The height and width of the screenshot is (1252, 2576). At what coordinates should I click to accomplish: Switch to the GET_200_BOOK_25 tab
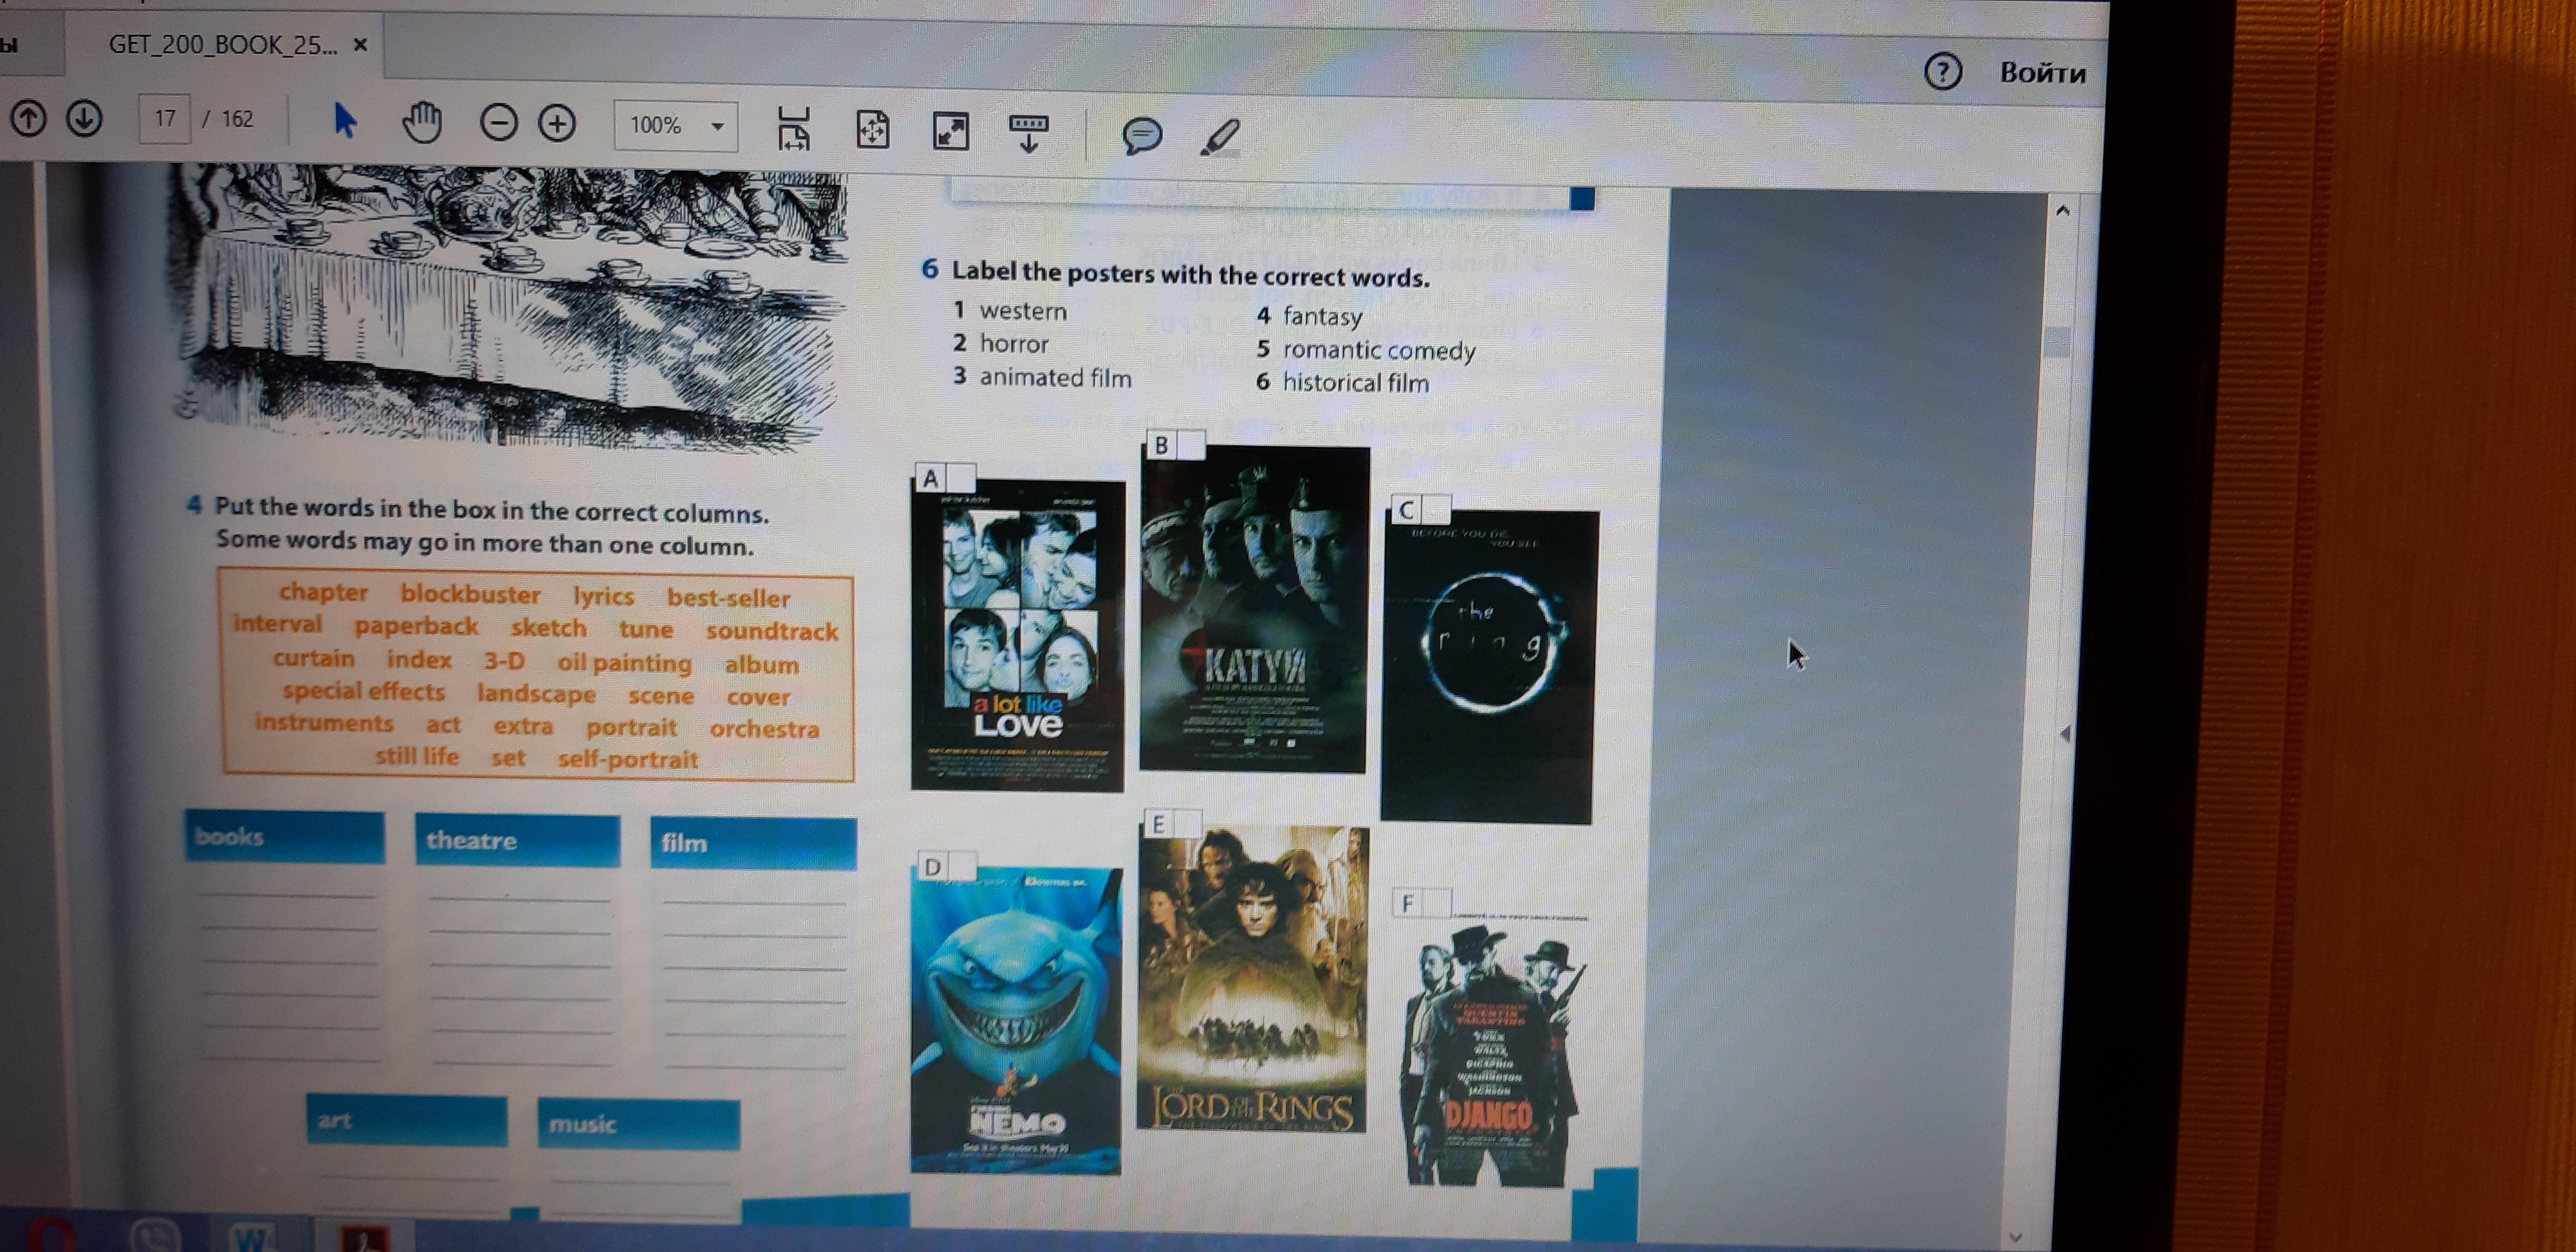[222, 45]
